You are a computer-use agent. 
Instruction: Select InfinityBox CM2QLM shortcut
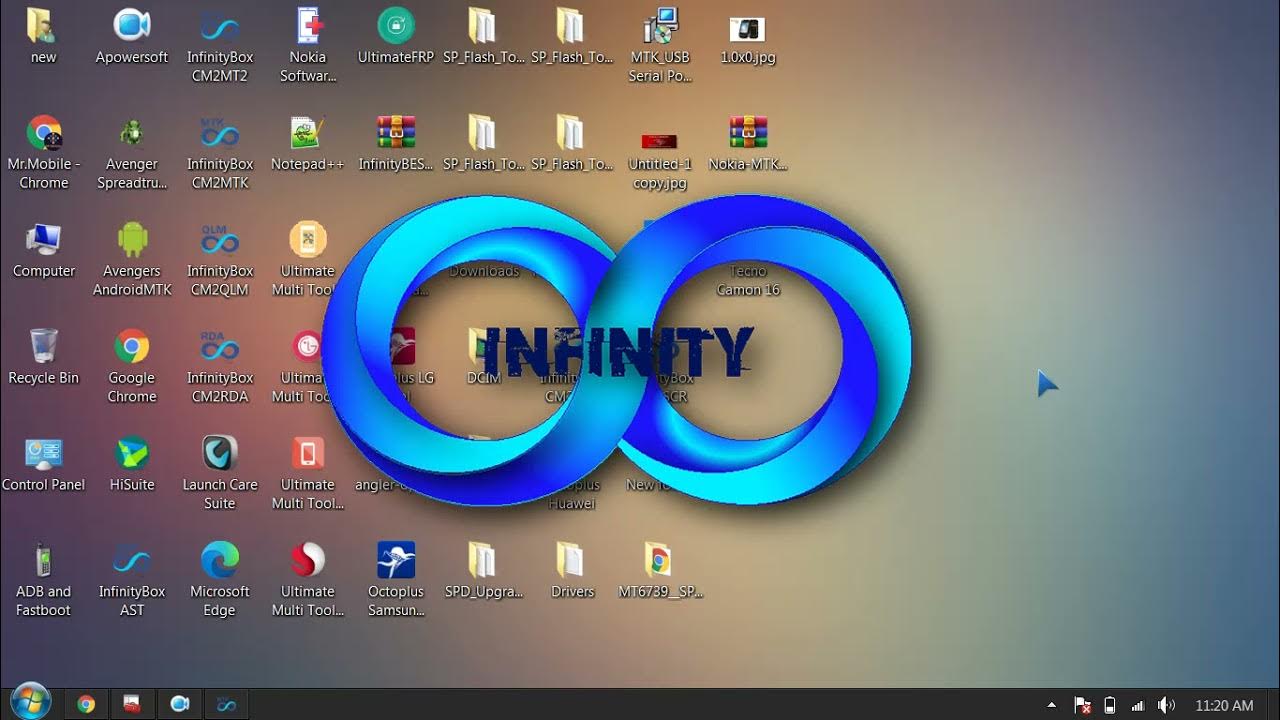point(220,259)
